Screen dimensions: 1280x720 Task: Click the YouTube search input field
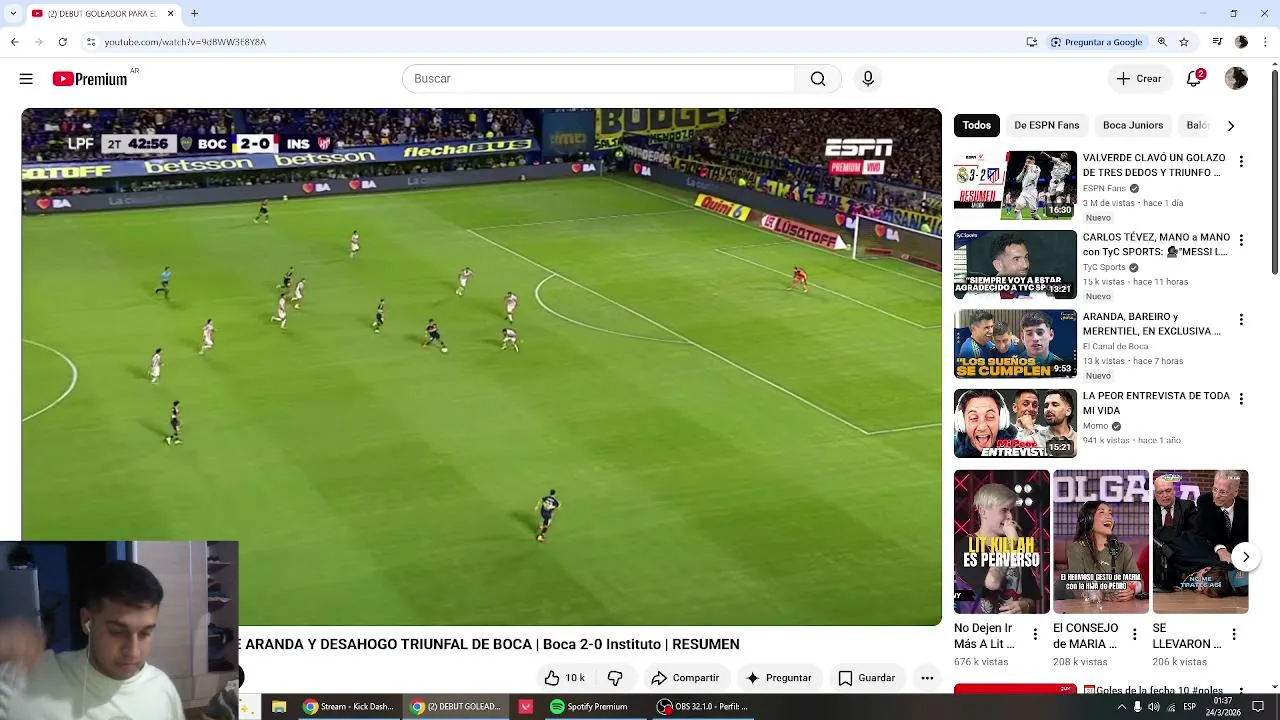[599, 79]
